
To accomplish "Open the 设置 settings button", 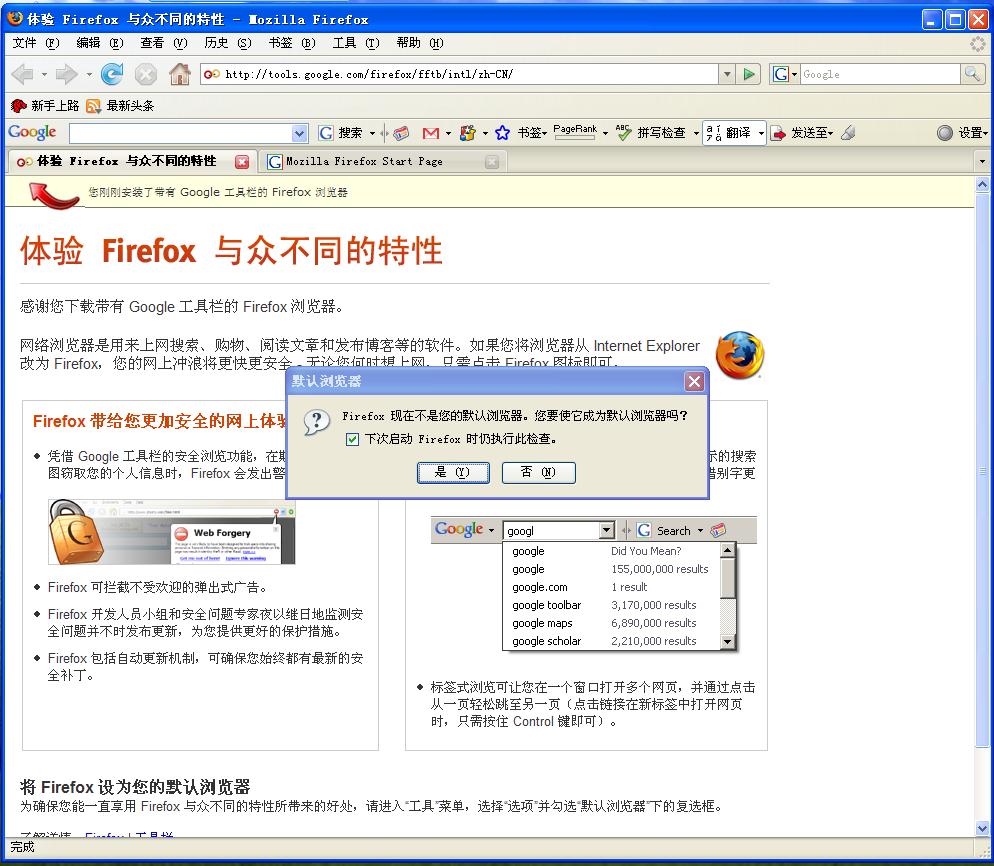I will 962,132.
